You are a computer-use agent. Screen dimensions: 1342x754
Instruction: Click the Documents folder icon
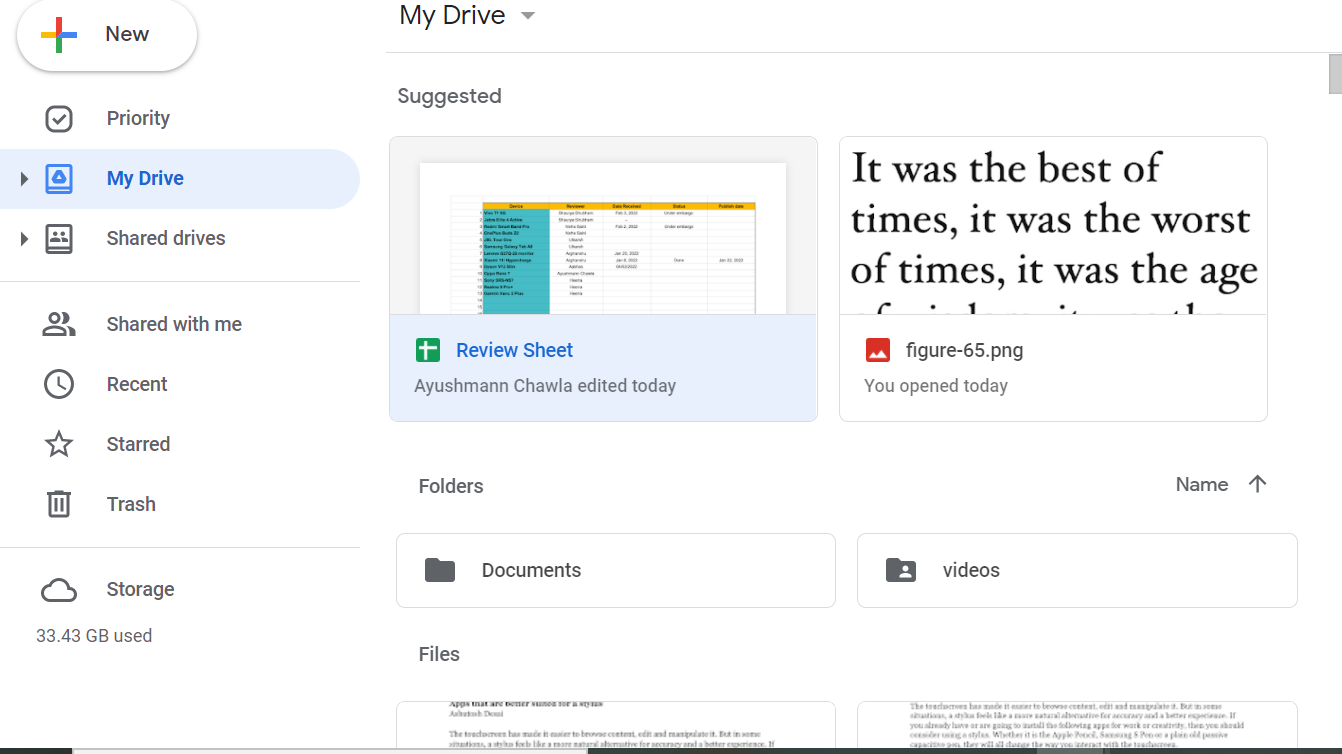click(x=439, y=570)
